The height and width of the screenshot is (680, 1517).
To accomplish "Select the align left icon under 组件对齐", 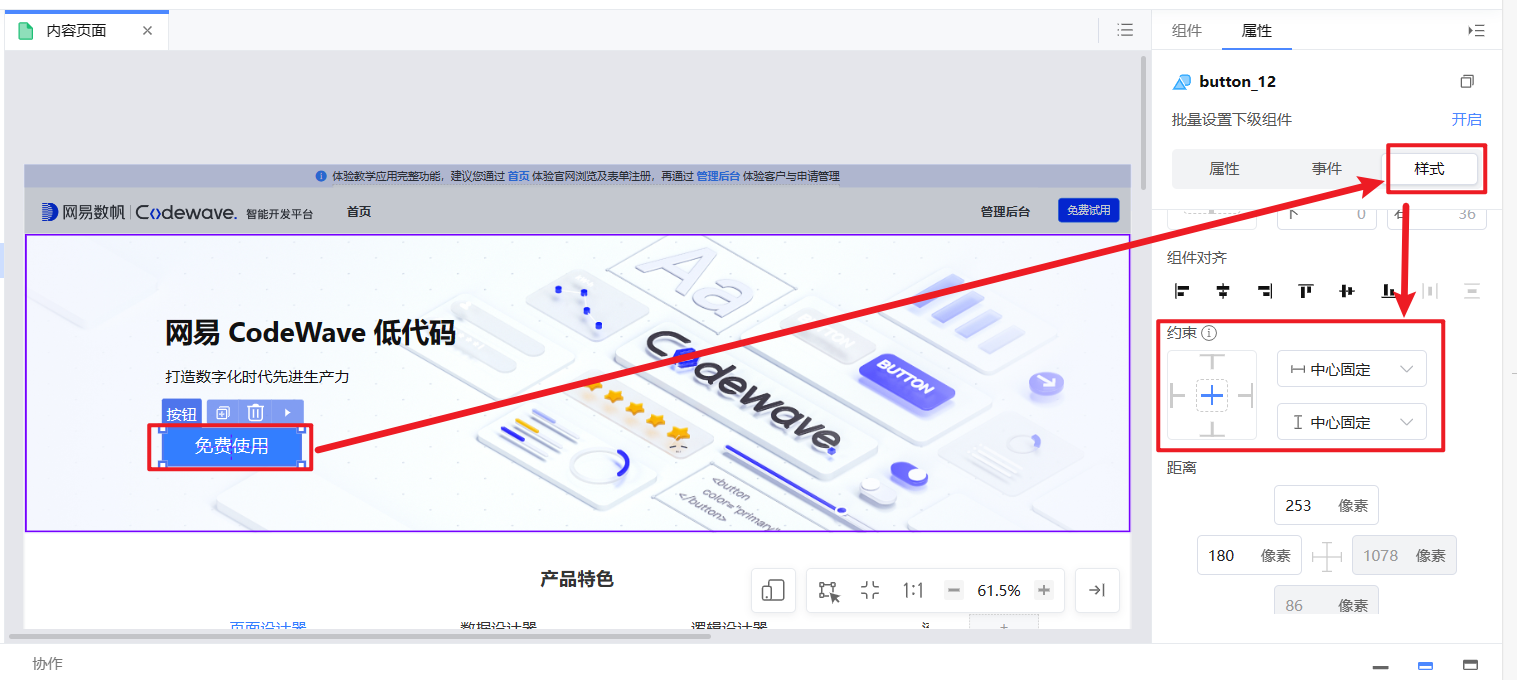I will [1181, 291].
